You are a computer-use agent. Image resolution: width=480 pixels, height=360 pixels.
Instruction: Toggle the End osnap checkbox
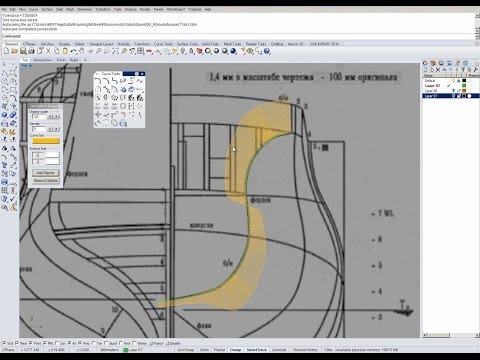click(x=4, y=343)
